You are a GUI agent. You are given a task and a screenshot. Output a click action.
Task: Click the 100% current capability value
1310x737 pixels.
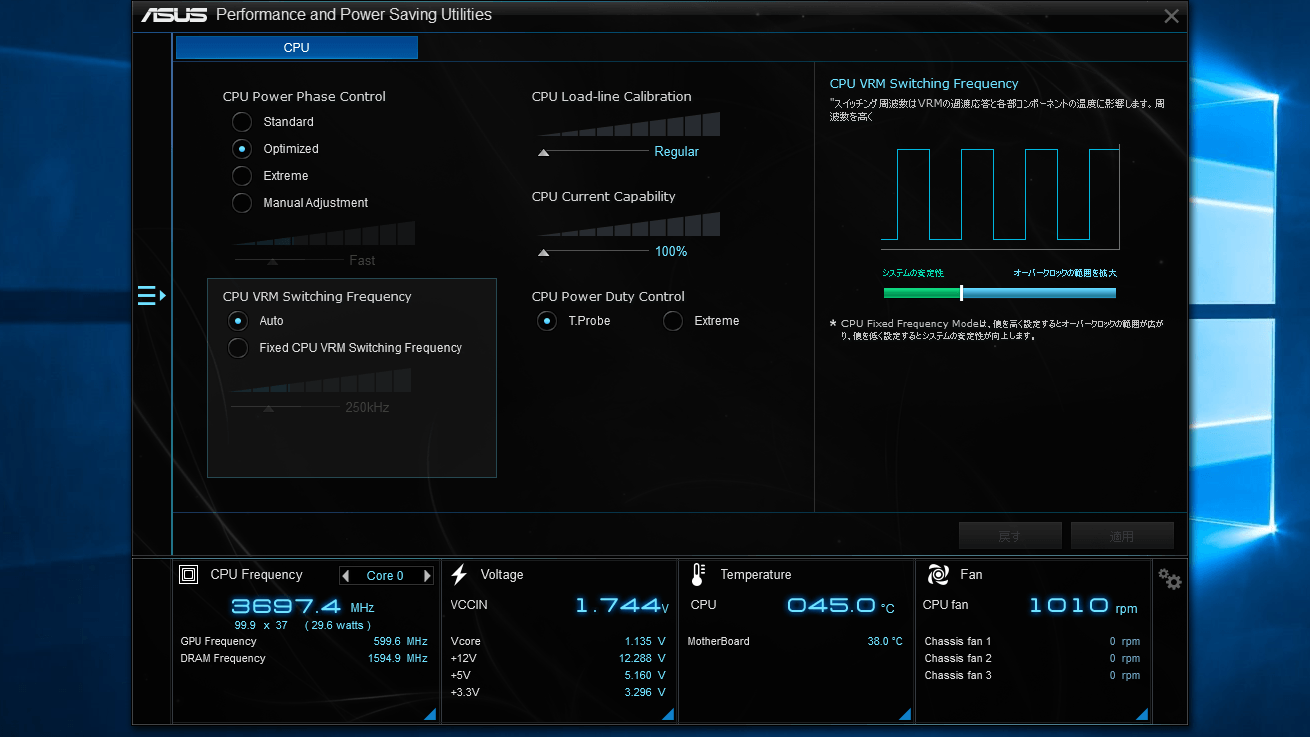[671, 252]
